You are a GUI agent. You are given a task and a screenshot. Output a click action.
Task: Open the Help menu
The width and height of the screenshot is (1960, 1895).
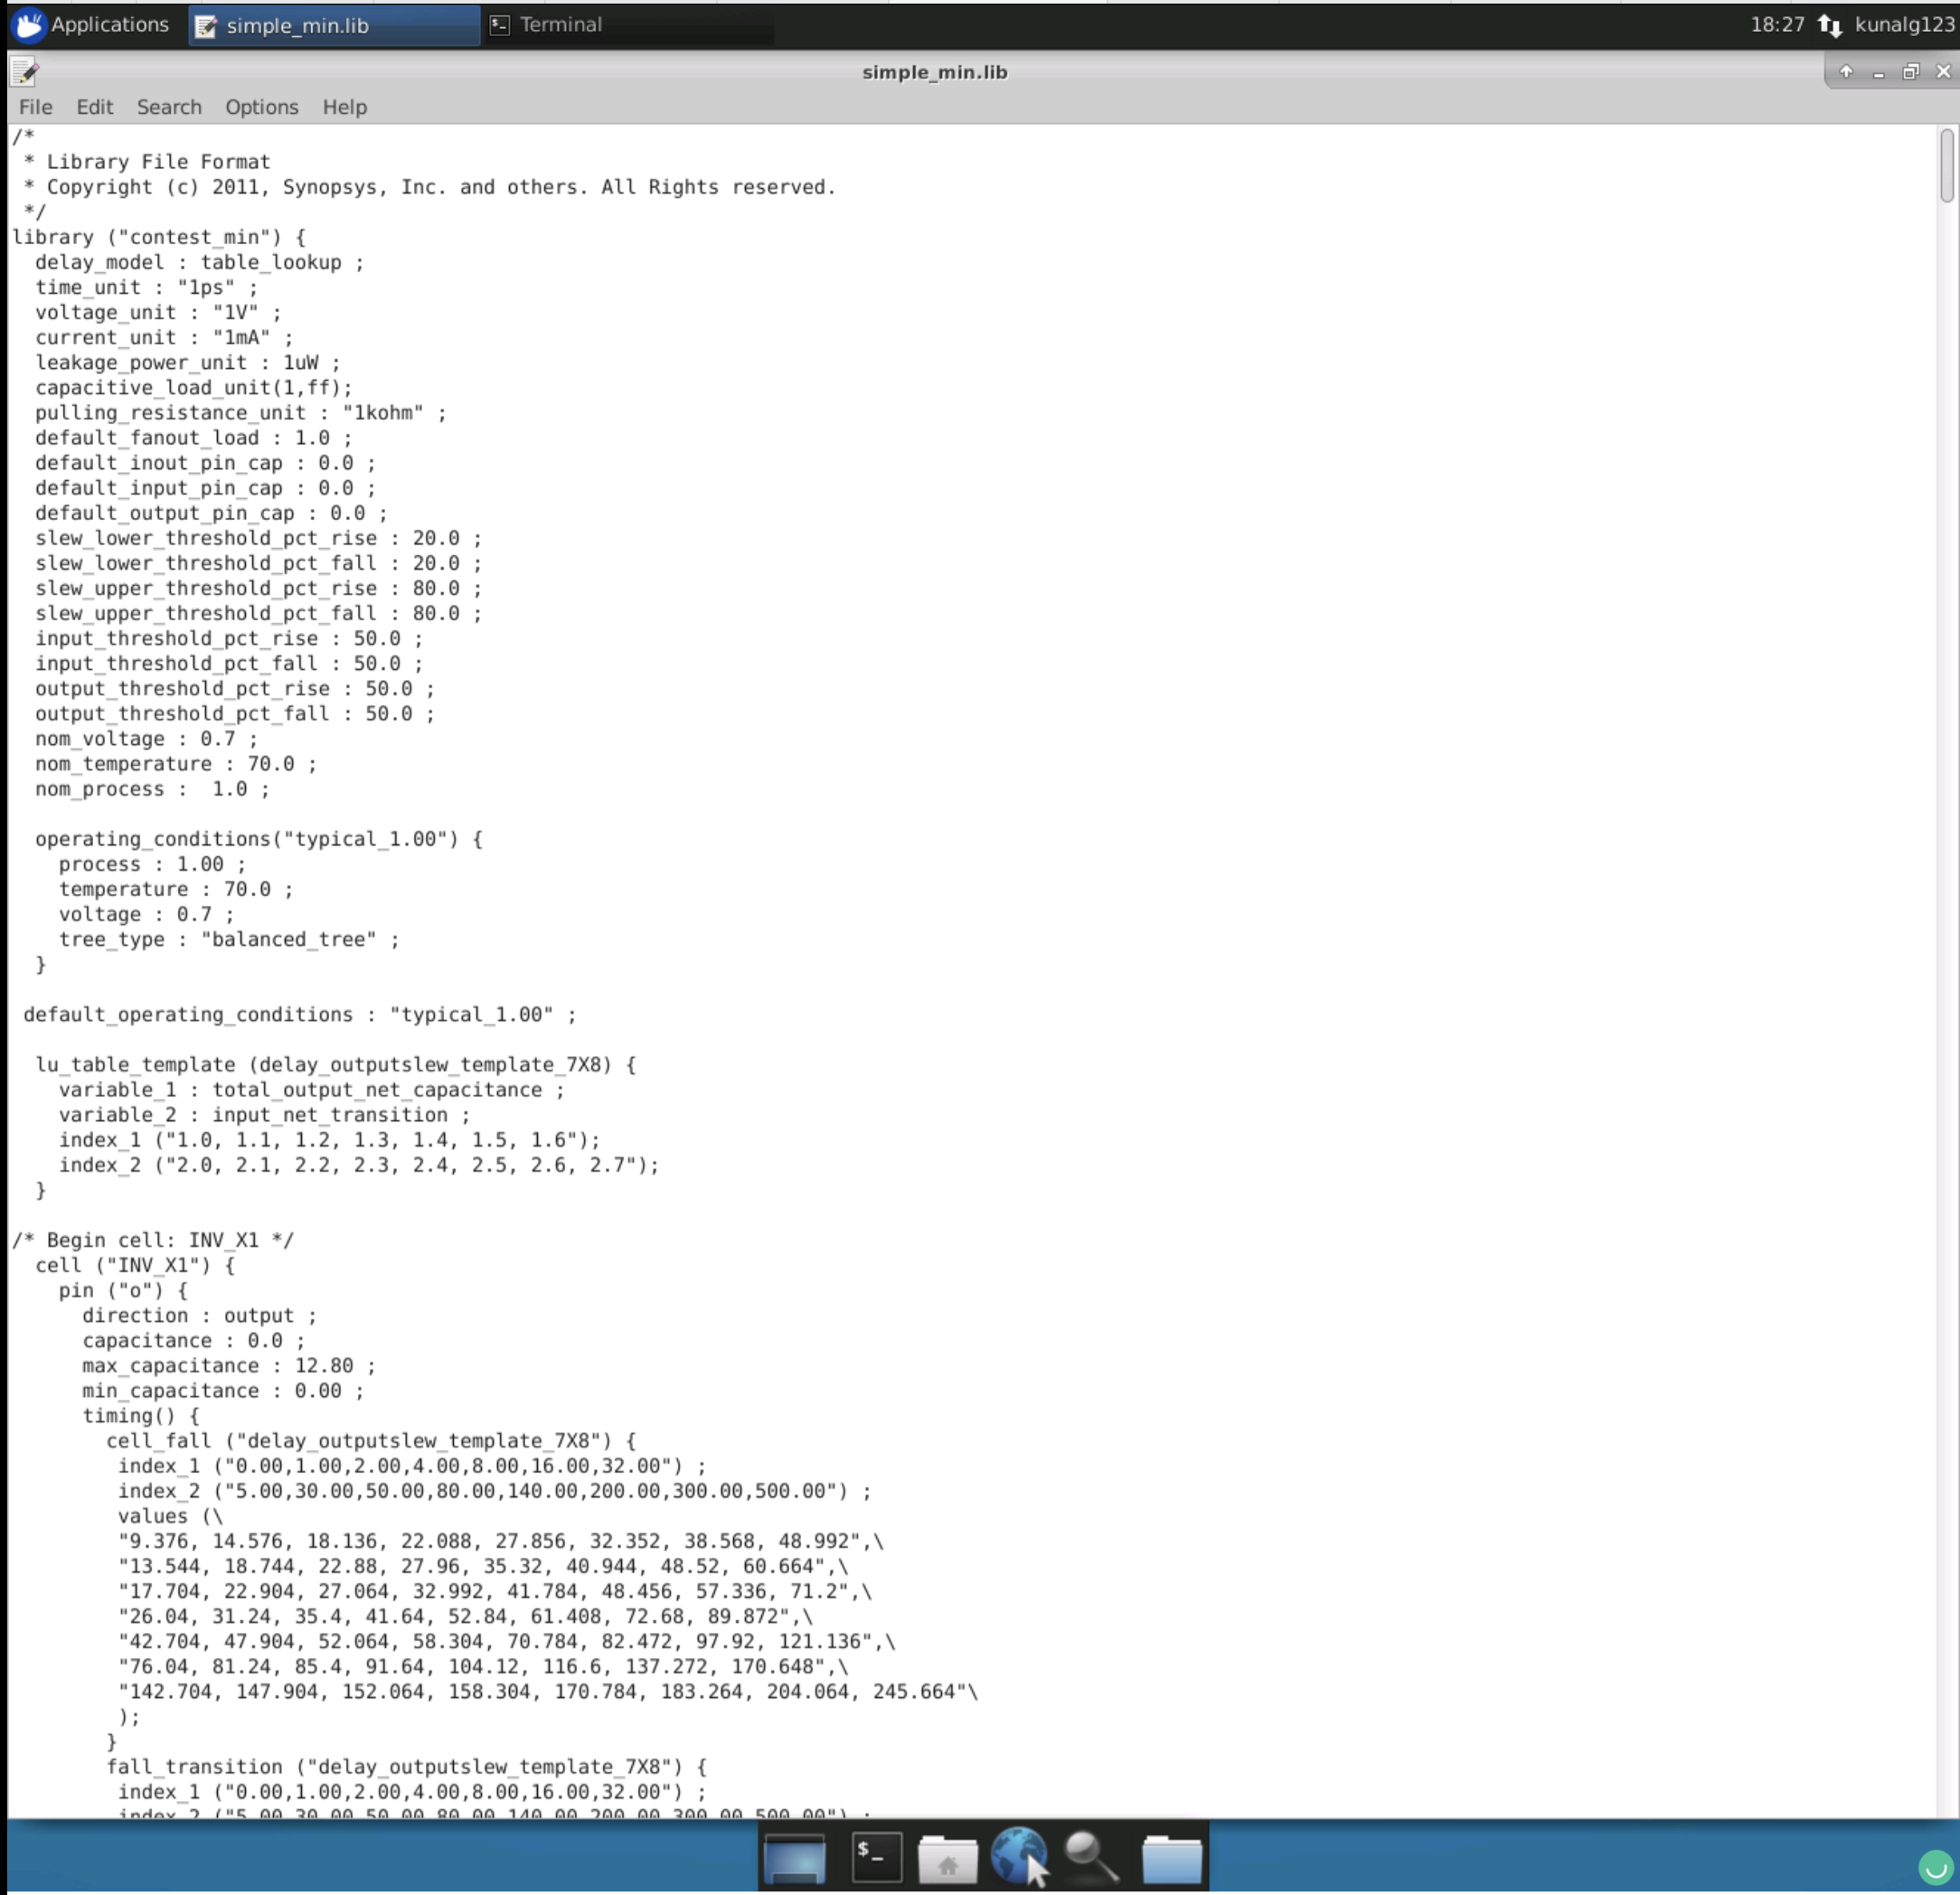tap(344, 107)
